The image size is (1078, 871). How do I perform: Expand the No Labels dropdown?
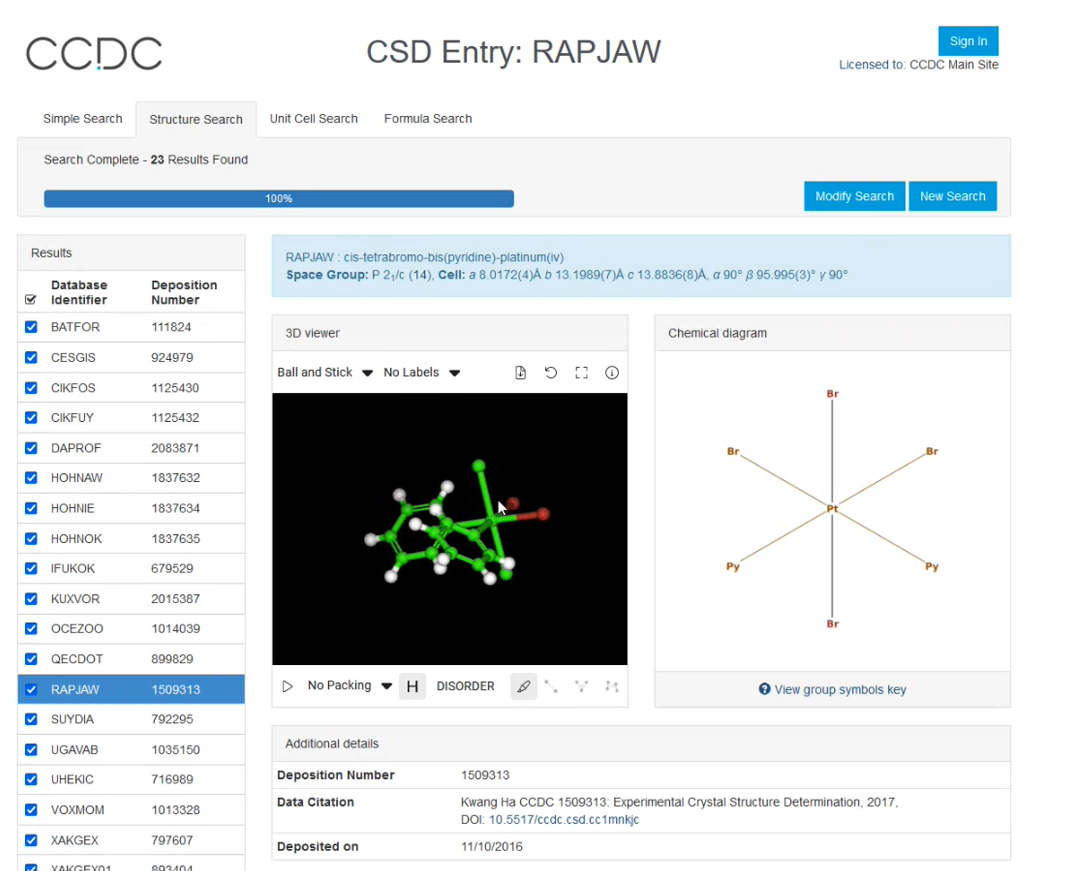coord(421,373)
